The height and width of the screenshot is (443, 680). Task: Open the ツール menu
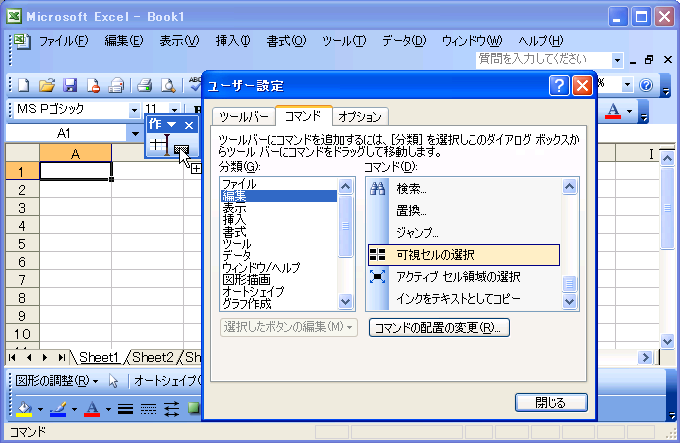[344, 41]
